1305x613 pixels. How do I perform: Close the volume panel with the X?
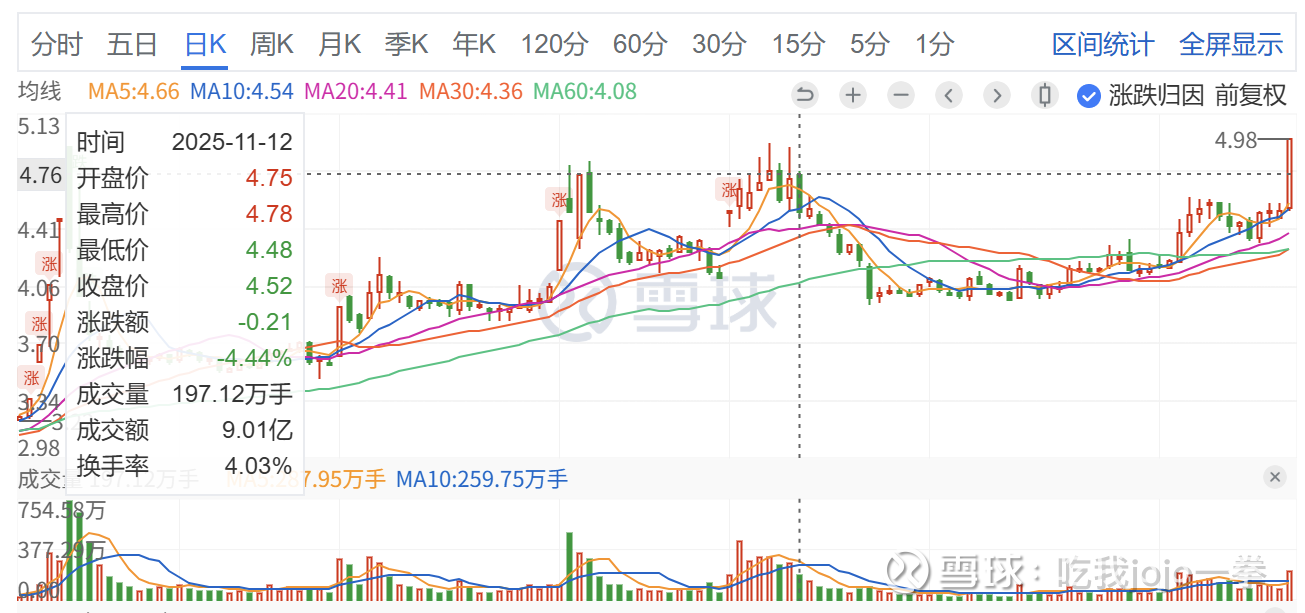click(x=1275, y=477)
